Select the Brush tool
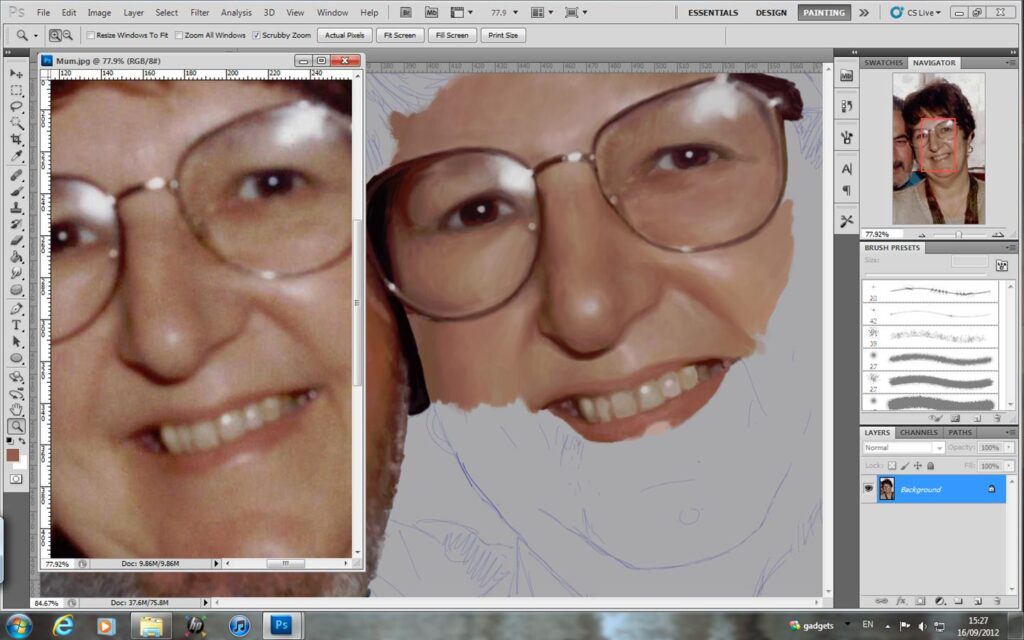 pos(18,191)
